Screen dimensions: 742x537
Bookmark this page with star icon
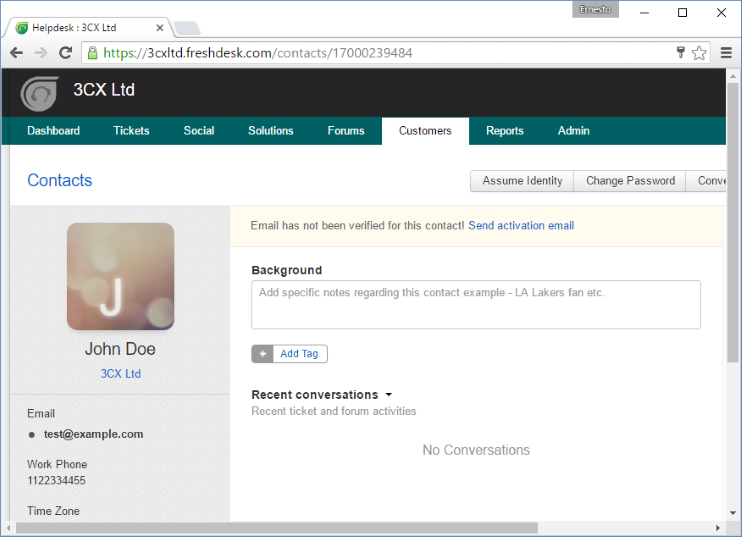(x=699, y=53)
